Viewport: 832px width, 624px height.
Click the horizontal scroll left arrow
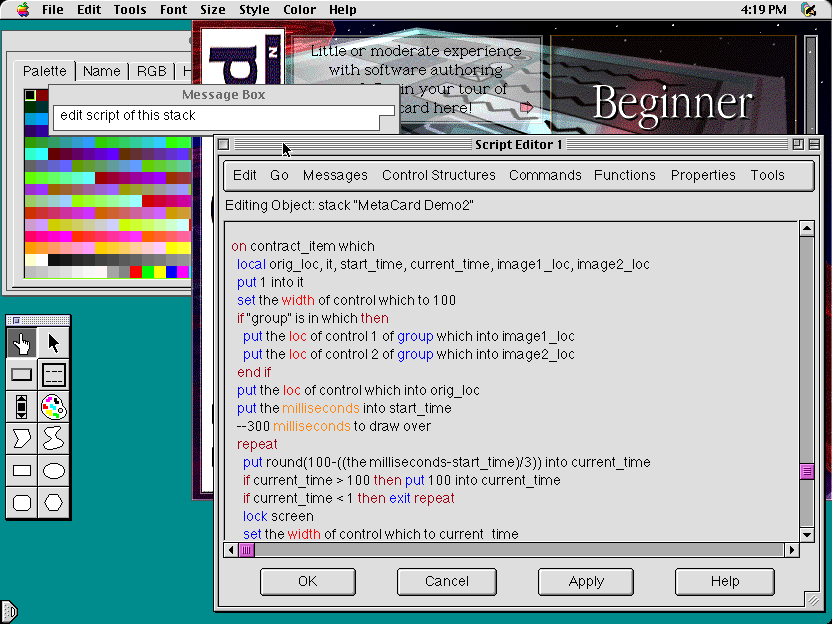[231, 550]
